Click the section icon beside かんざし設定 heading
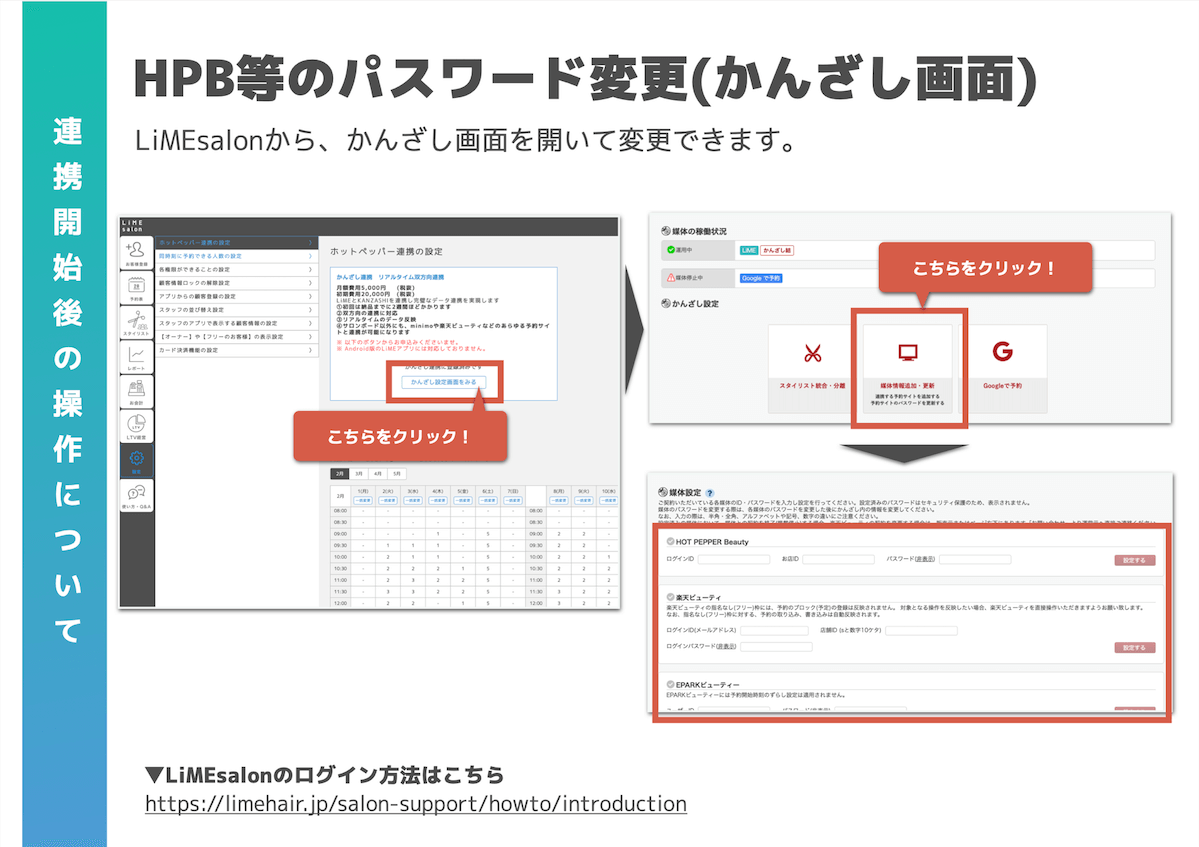This screenshot has width=1199, height=847. point(665,303)
